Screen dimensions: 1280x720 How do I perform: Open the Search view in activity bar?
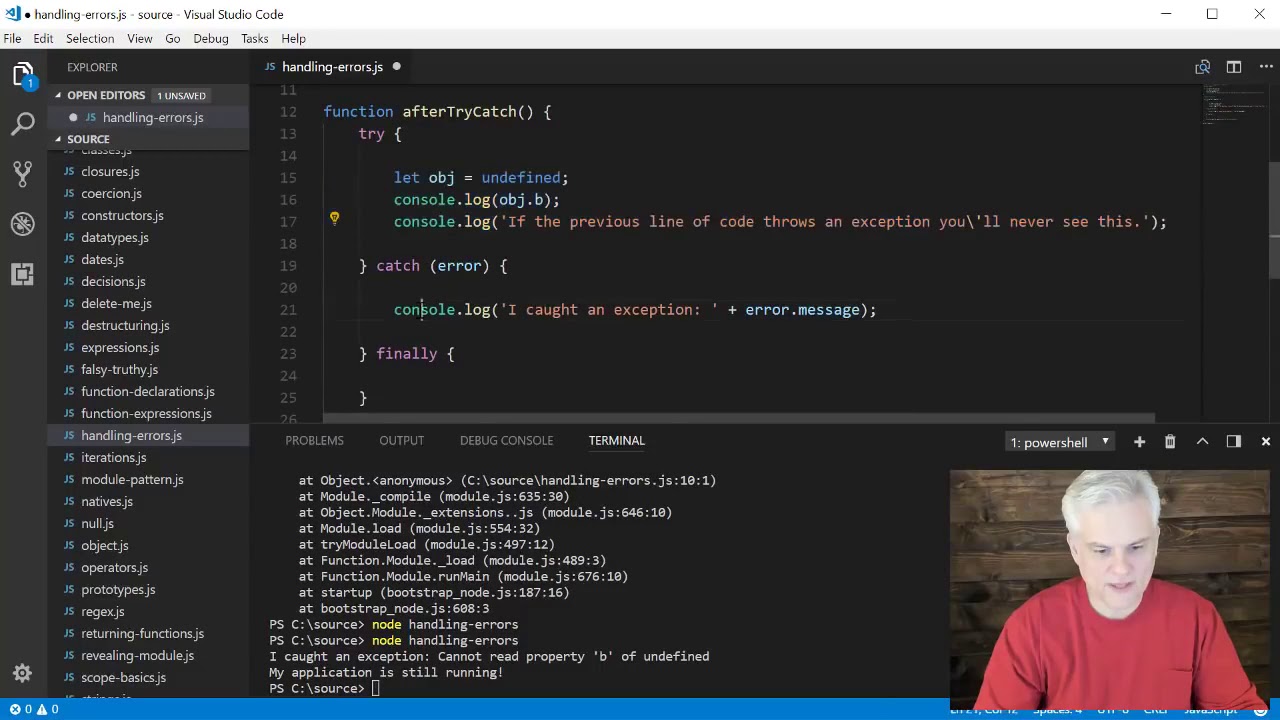23,124
